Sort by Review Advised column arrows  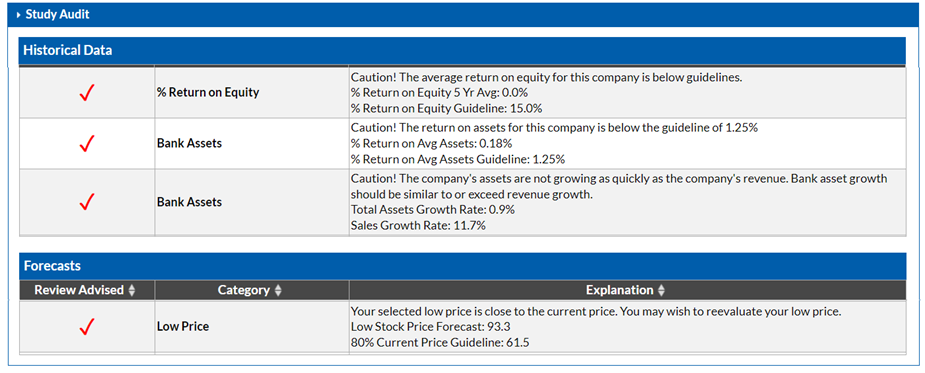pyautogui.click(x=132, y=290)
